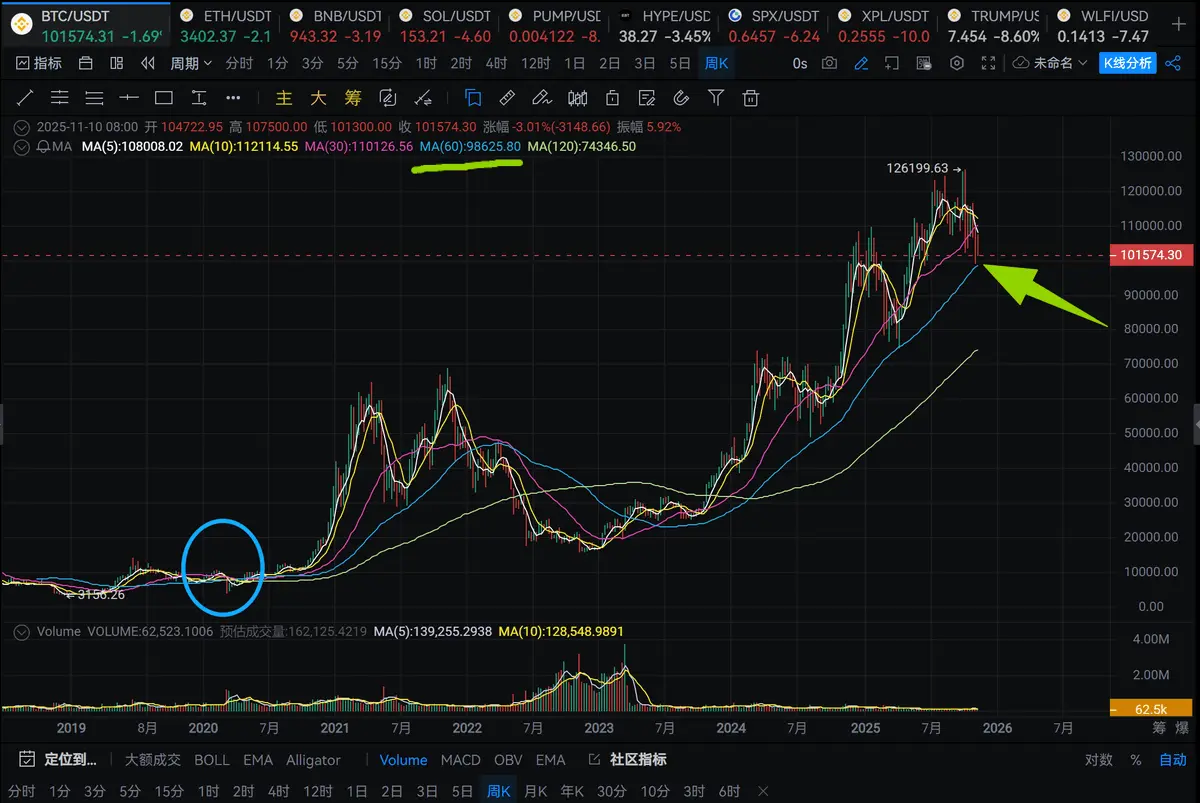Delete drawings with trash icon
This screenshot has width=1200, height=803.
pos(750,99)
